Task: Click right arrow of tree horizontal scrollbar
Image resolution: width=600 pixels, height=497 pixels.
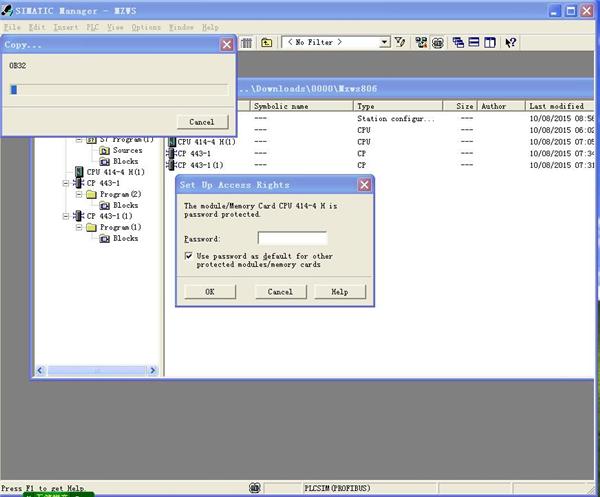Action: (153, 370)
